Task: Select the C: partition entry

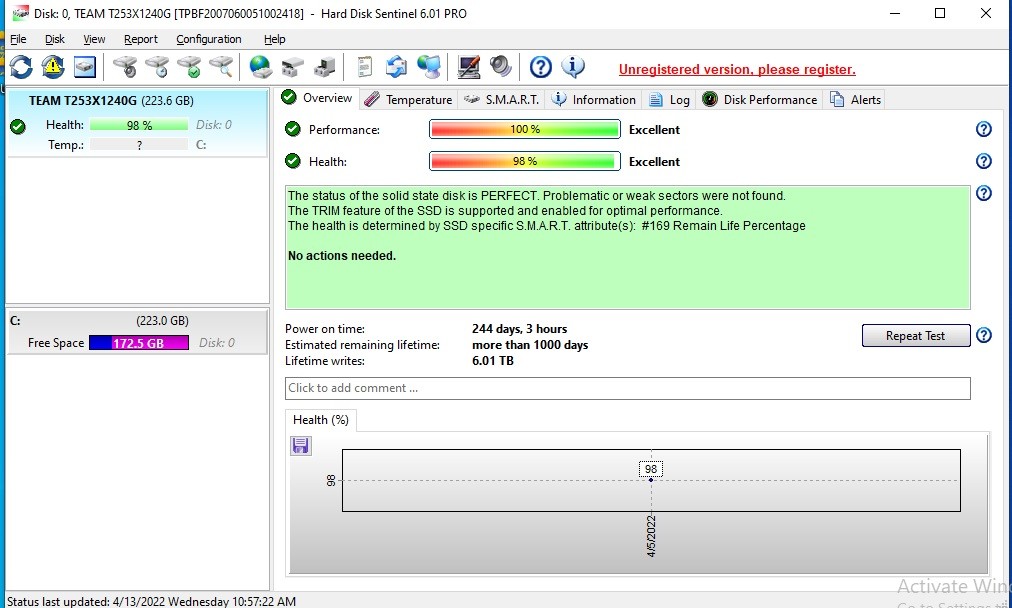Action: click(137, 332)
